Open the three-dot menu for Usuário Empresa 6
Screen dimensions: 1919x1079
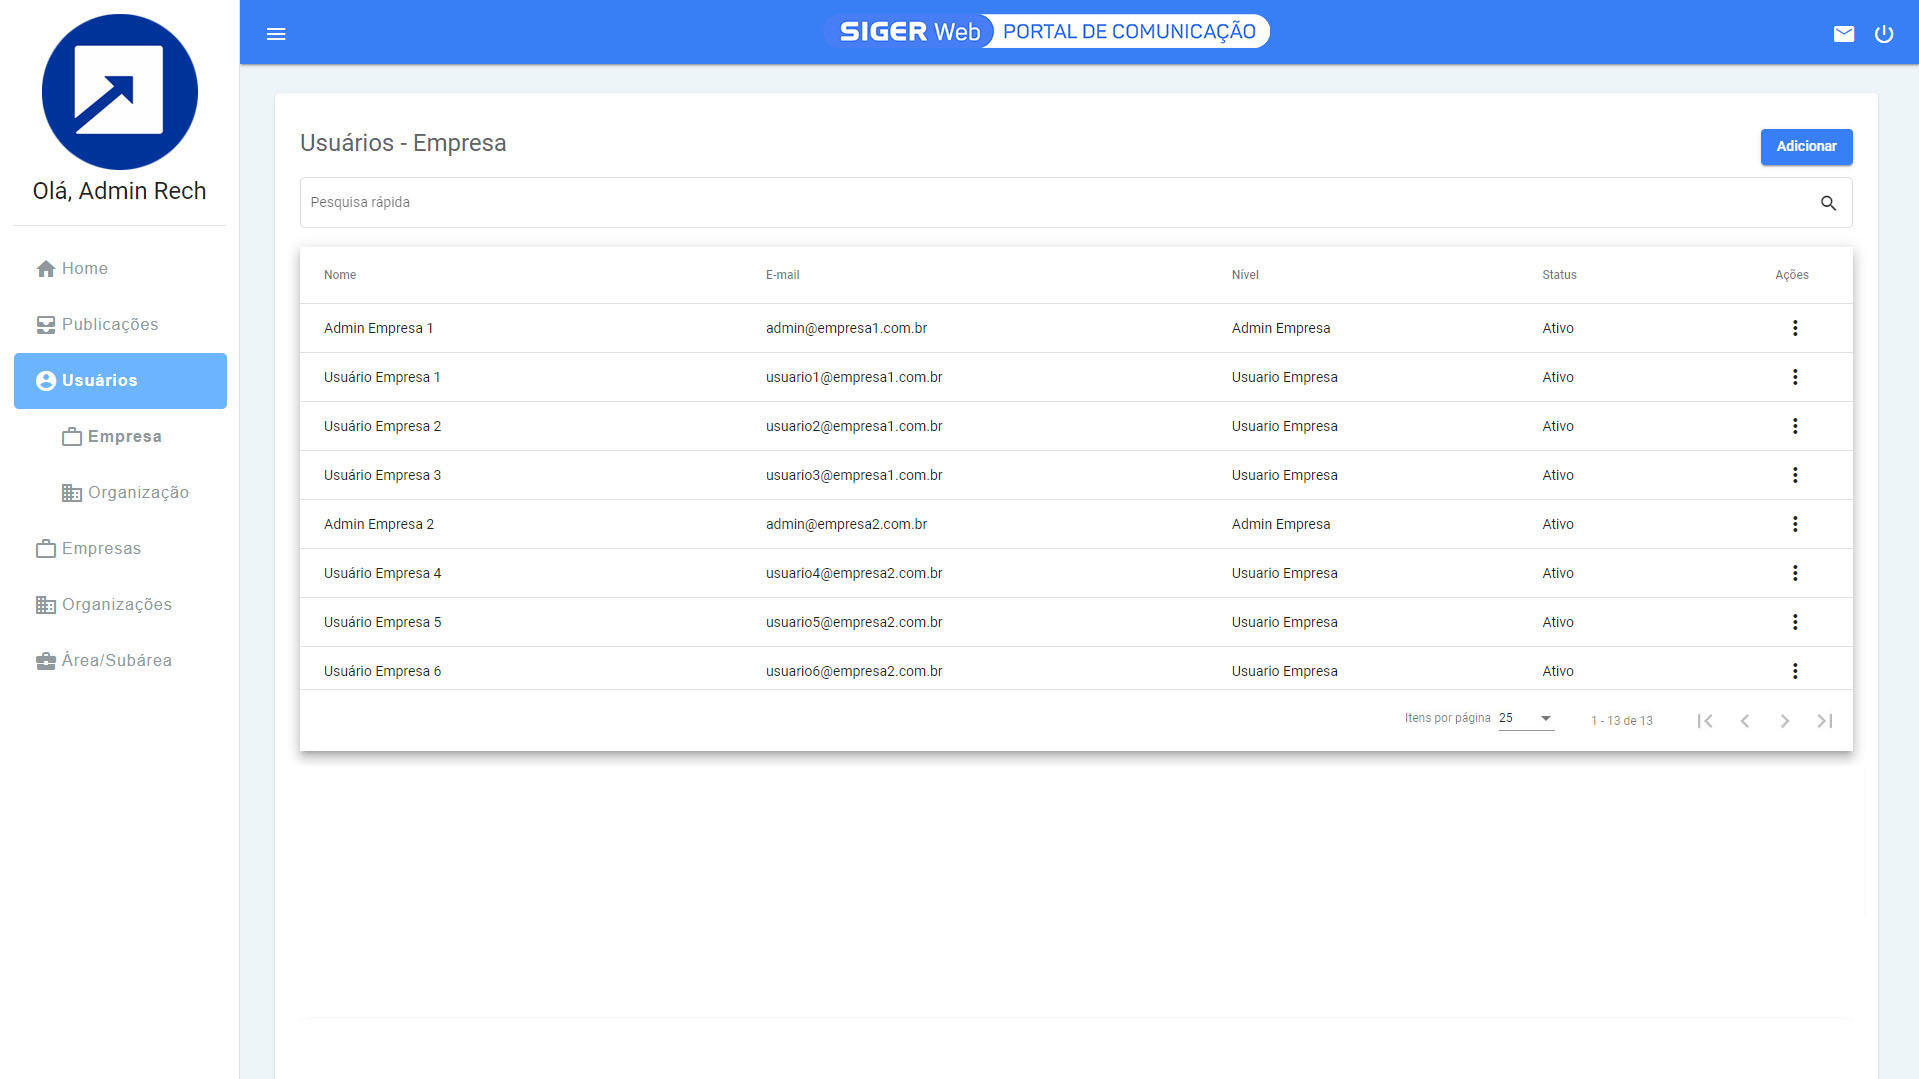coord(1795,671)
